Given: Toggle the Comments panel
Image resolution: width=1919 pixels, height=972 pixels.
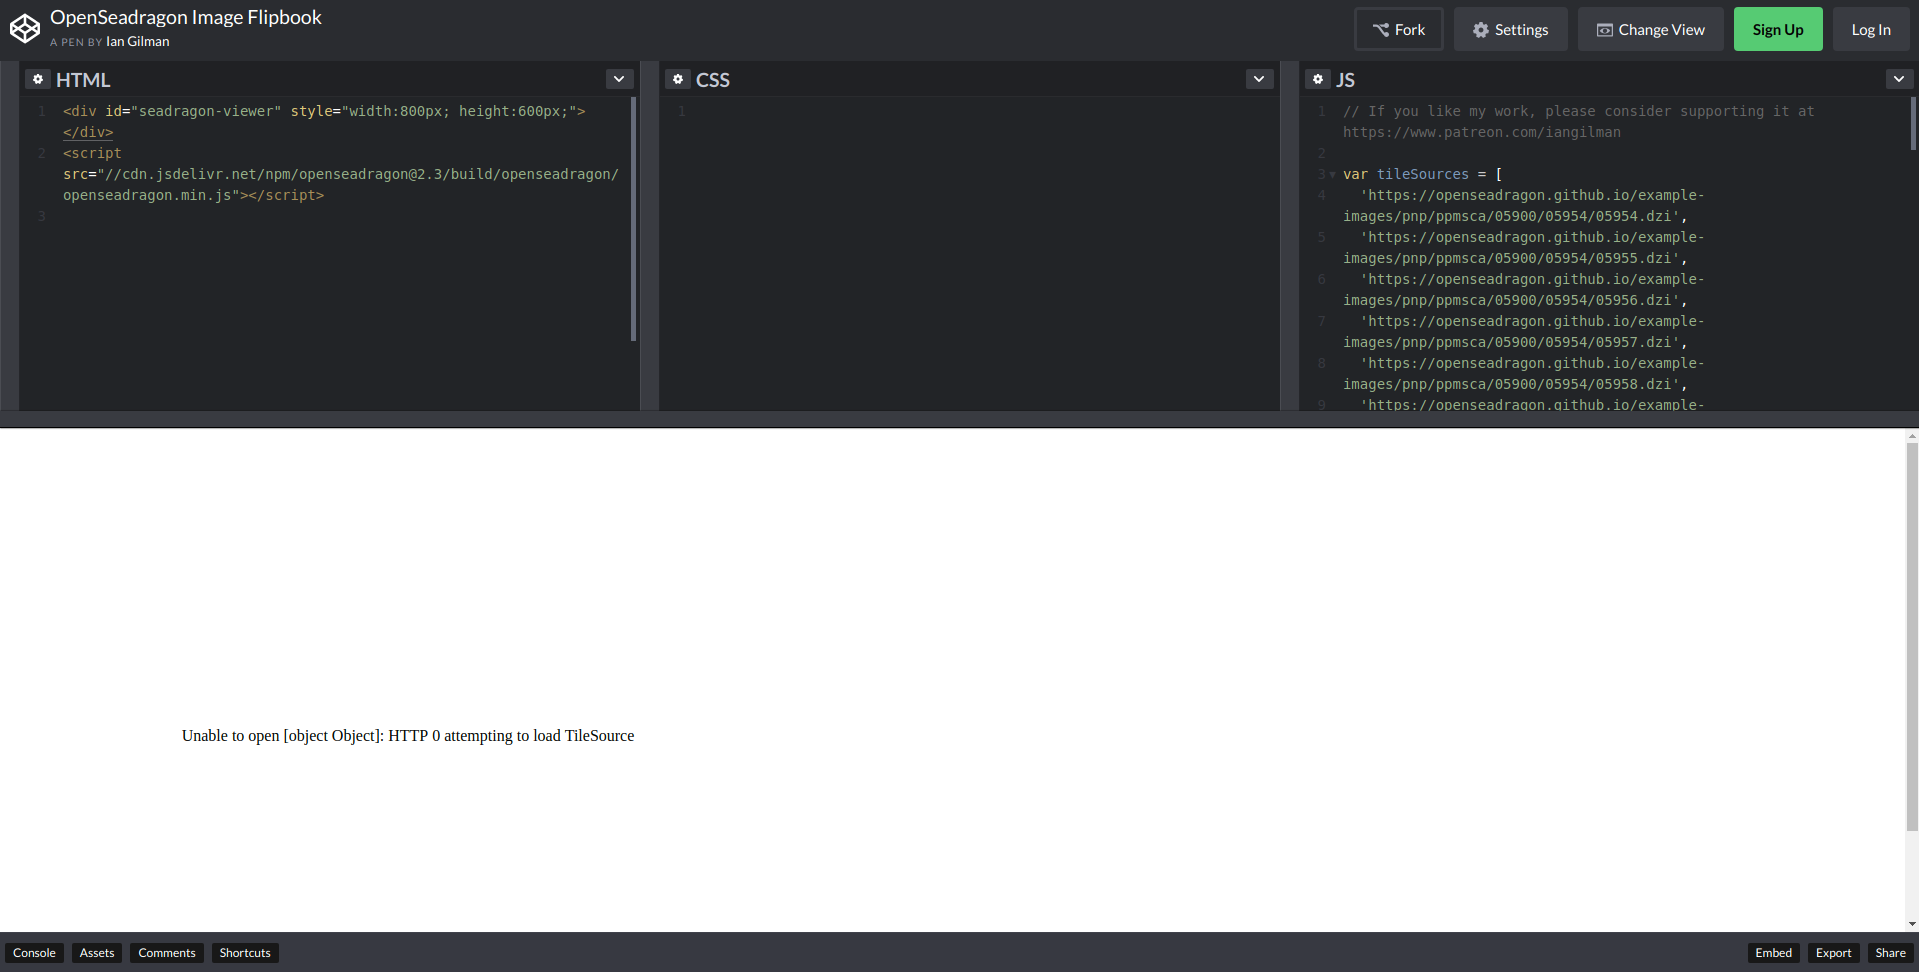Looking at the screenshot, I should tap(166, 952).
